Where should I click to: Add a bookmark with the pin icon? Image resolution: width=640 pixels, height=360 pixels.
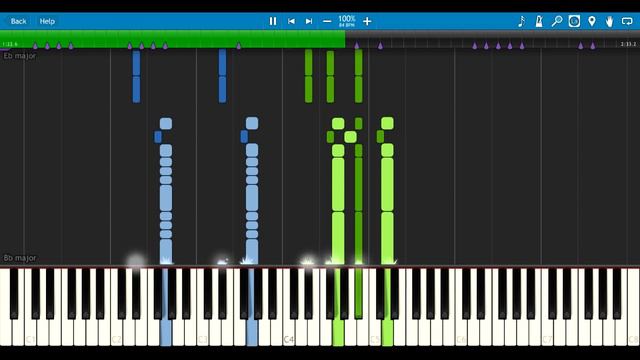[x=592, y=21]
